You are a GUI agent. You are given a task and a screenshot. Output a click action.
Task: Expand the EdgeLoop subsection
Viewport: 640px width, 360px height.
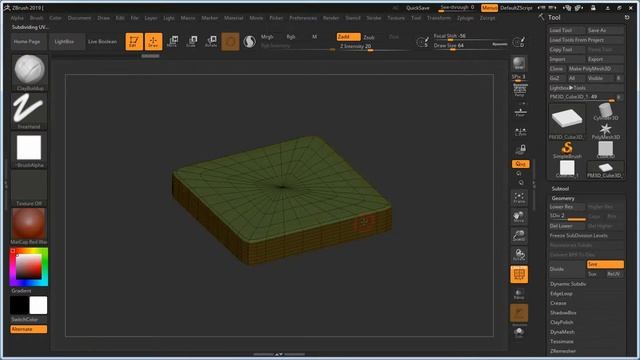[561, 293]
